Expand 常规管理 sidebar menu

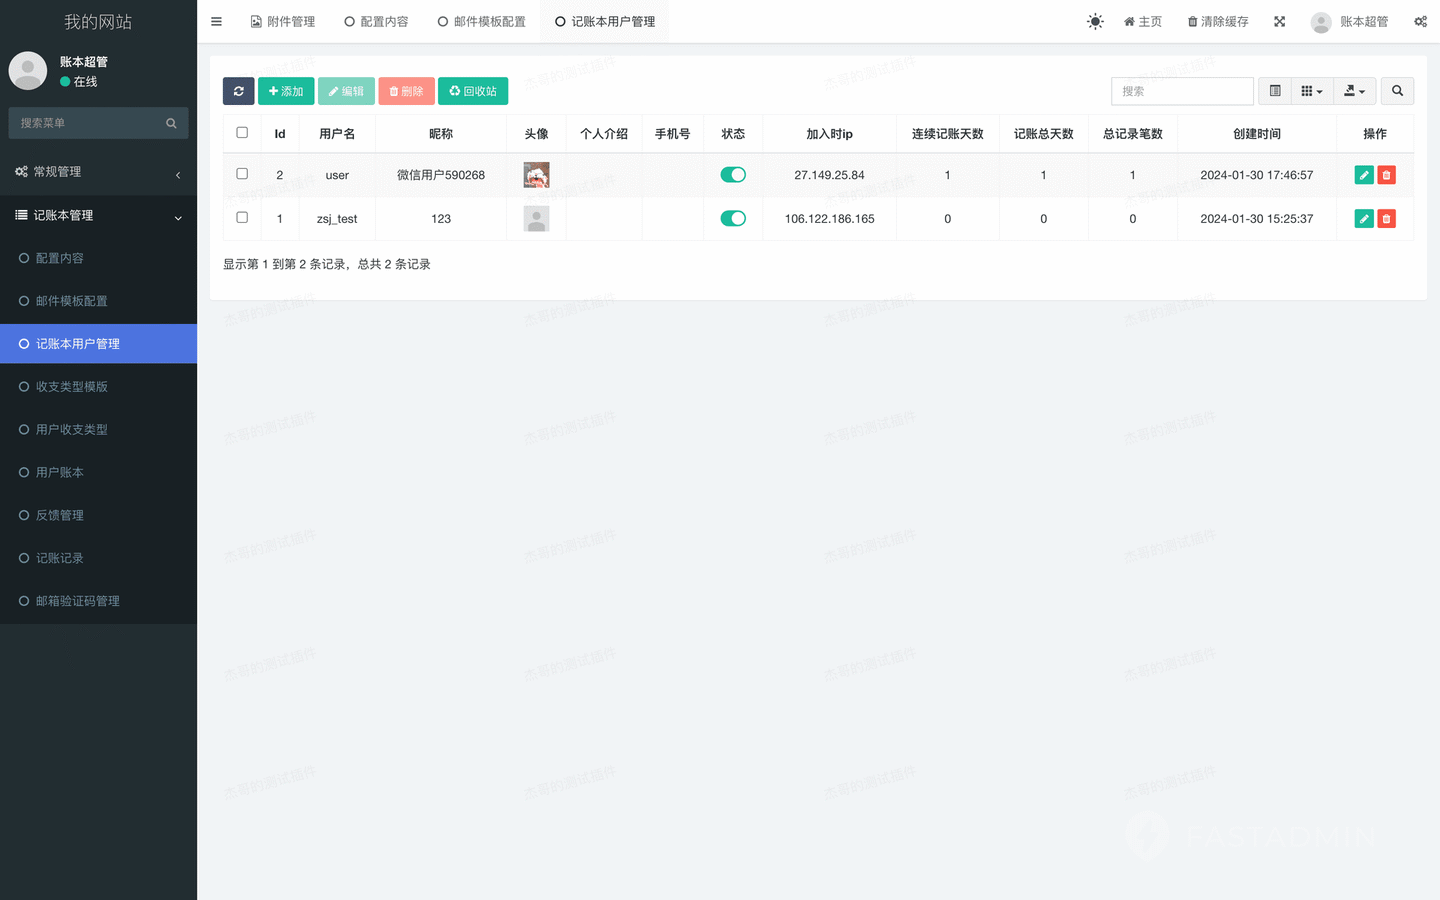98,172
